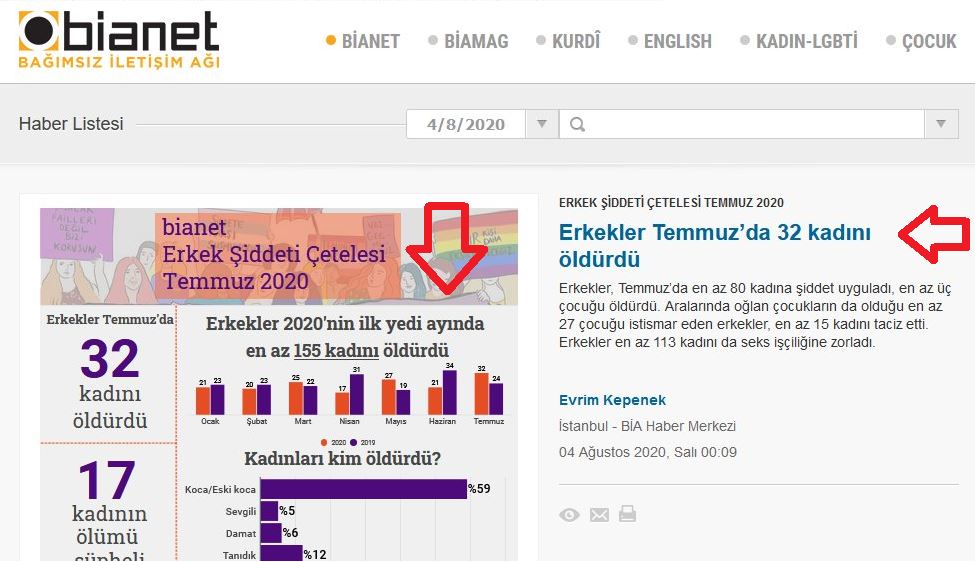Open headline Erkekler Temmuz'da 32 kadını öldürdü
This screenshot has width=975, height=562.
[714, 246]
